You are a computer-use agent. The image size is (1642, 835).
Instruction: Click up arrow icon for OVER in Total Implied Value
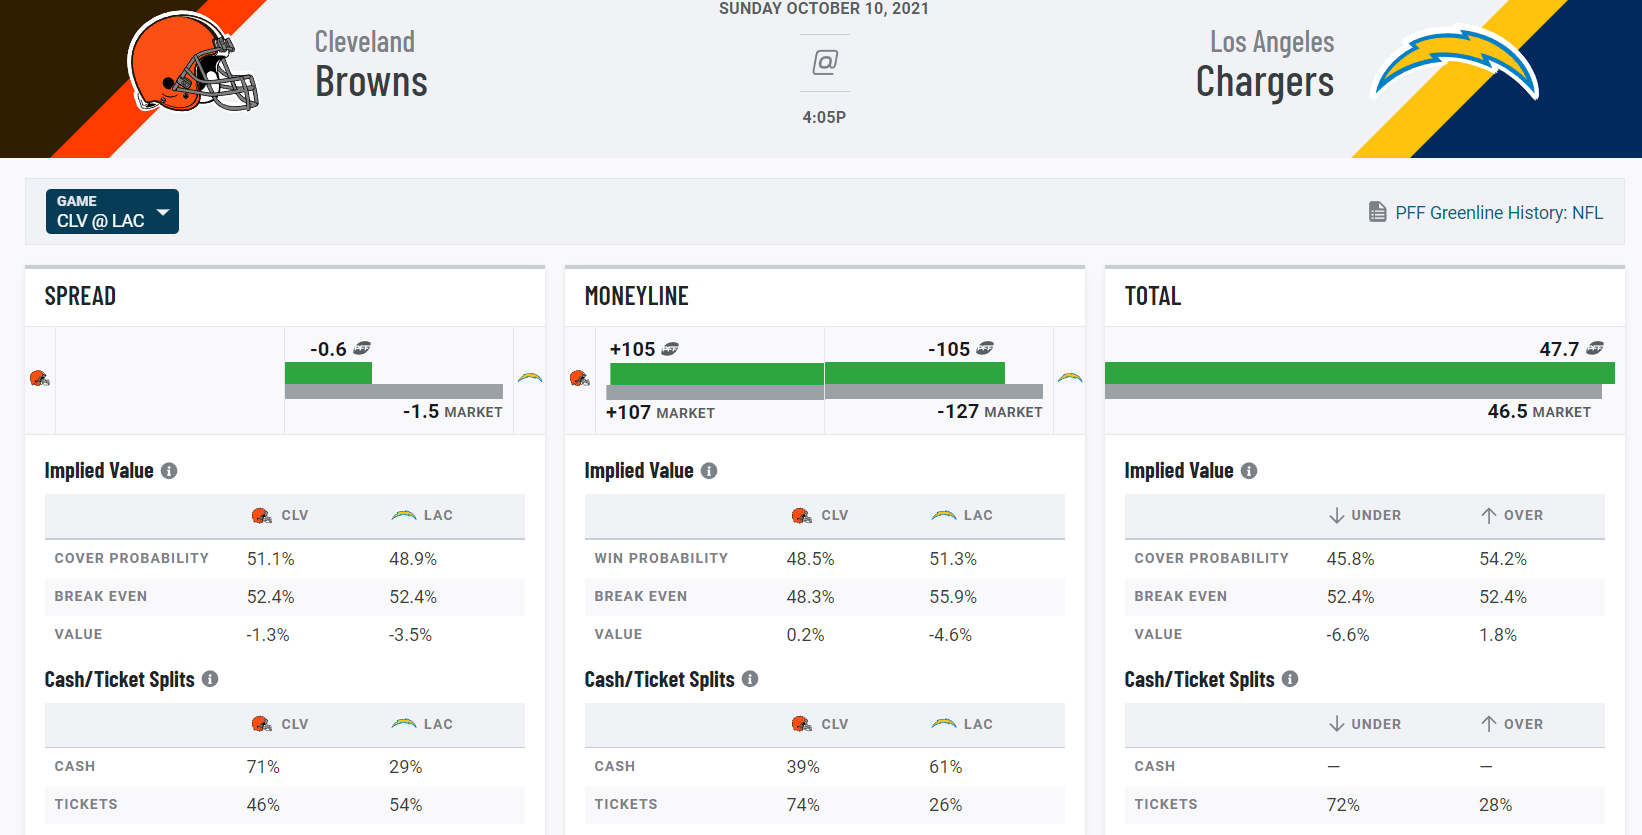point(1489,516)
